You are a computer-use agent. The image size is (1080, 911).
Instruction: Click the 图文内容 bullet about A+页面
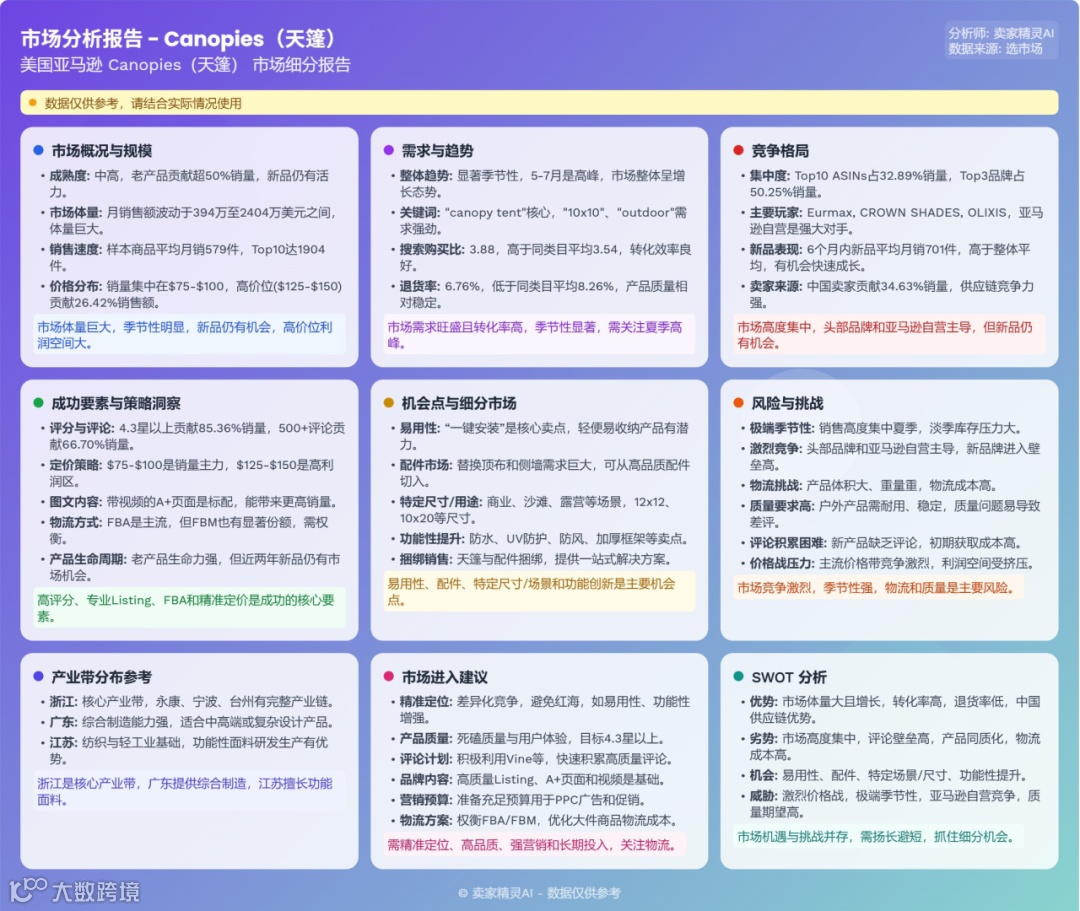tap(192, 502)
